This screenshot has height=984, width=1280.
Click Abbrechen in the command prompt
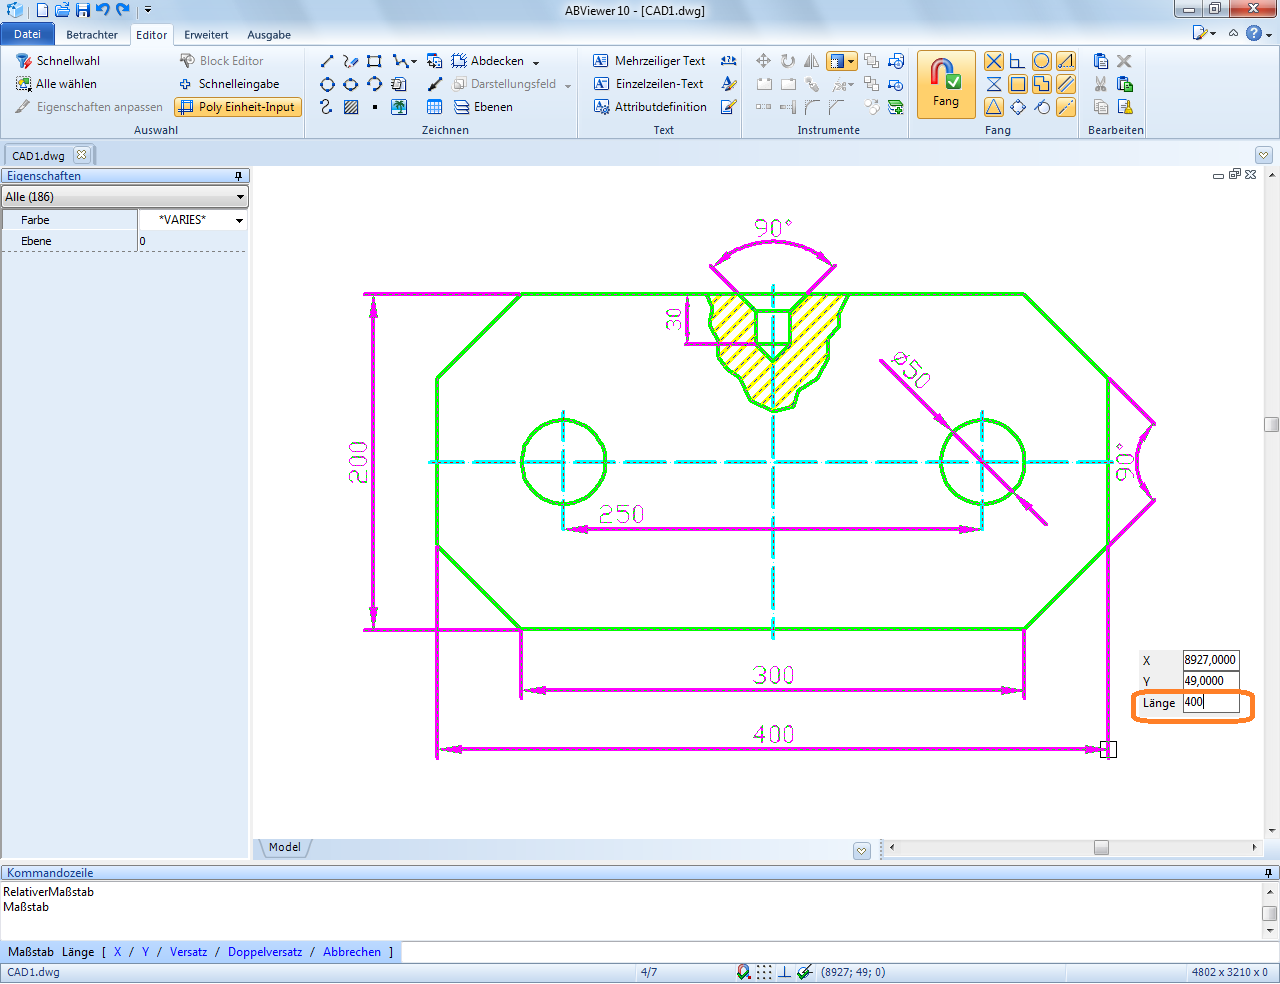[352, 952]
